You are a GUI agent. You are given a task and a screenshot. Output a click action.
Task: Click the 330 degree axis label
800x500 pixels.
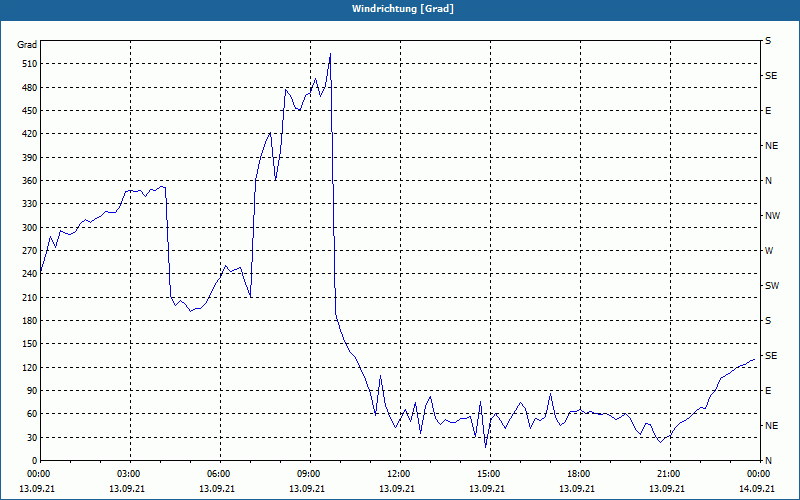coord(28,204)
